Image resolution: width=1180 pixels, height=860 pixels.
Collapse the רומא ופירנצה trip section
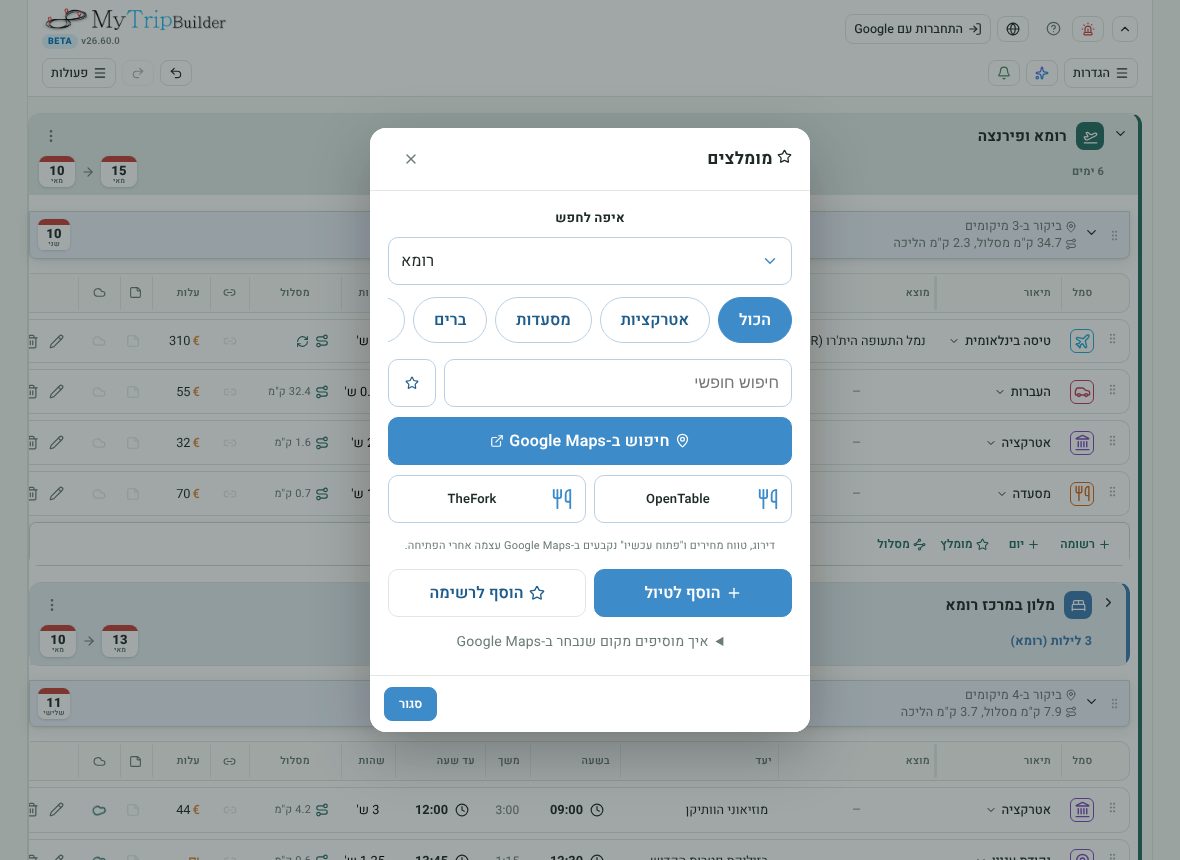1121,134
